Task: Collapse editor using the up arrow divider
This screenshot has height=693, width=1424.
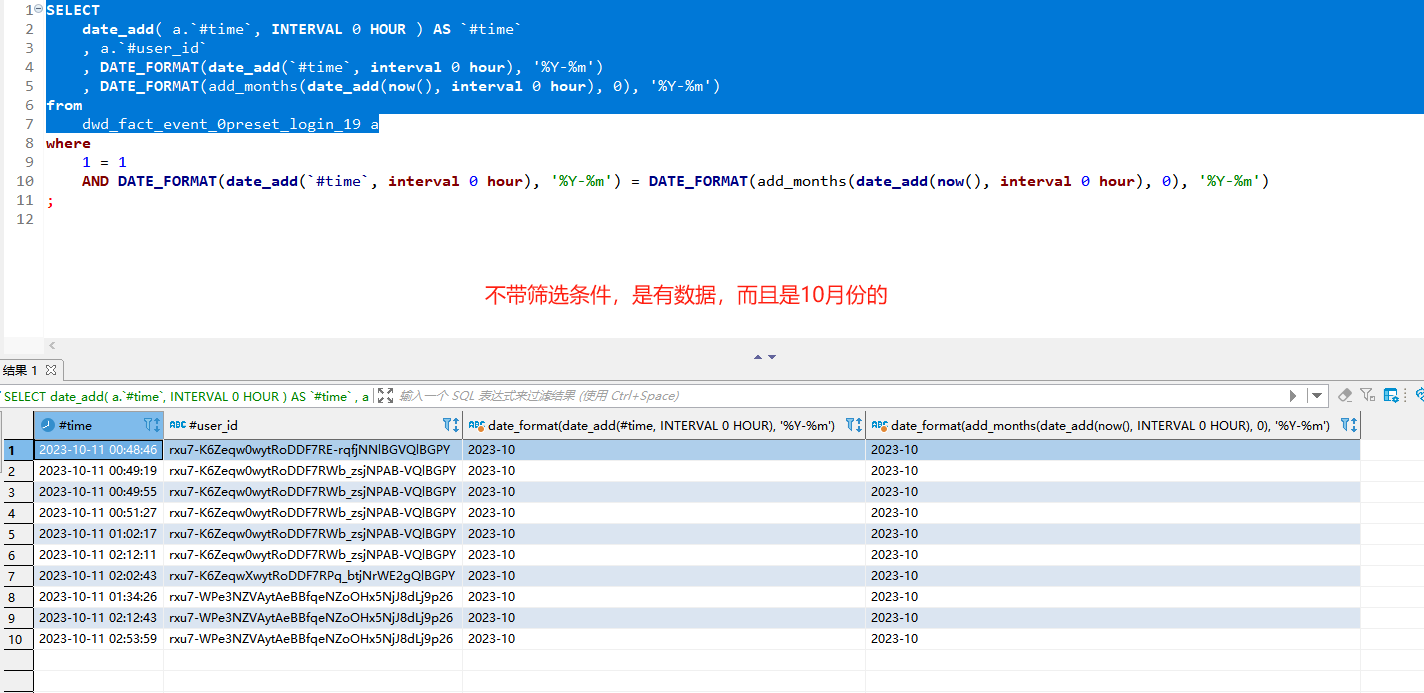Action: [x=758, y=357]
